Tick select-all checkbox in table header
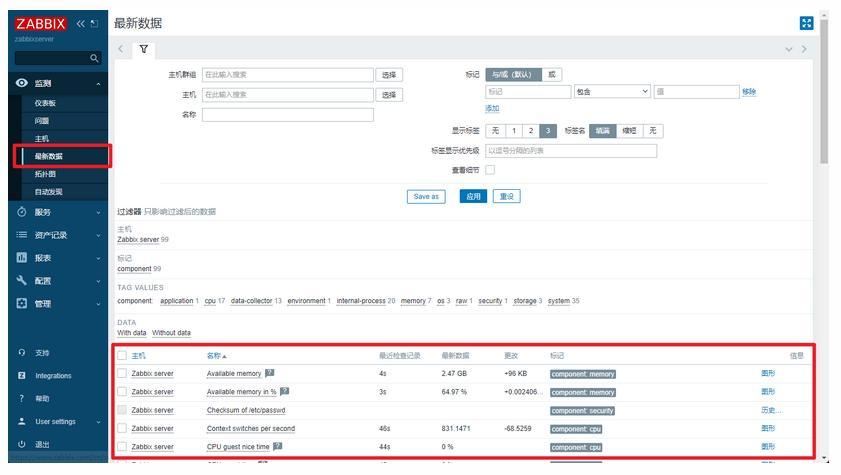 click(122, 355)
